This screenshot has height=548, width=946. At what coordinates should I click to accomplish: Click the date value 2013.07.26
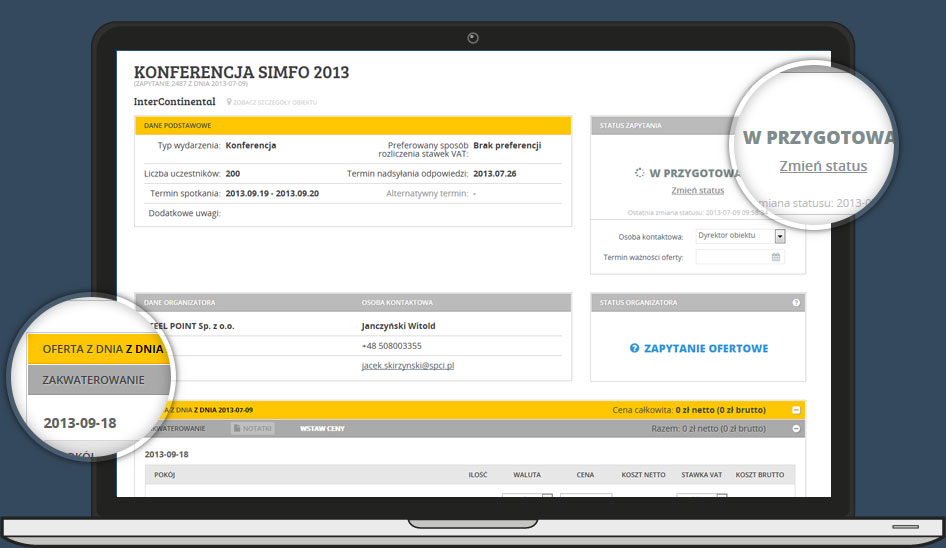point(495,173)
